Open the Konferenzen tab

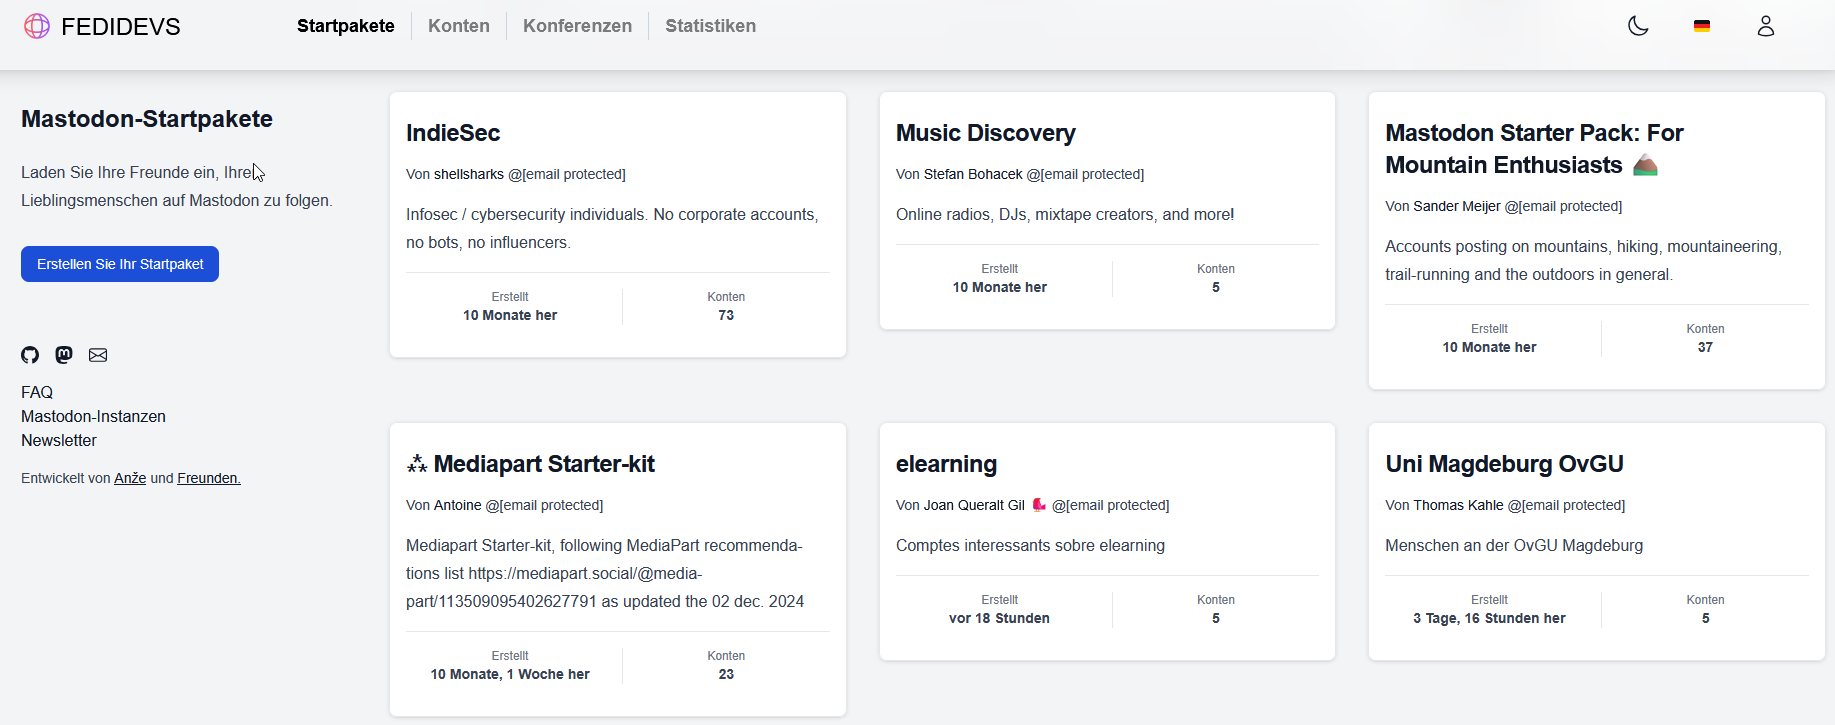577,26
